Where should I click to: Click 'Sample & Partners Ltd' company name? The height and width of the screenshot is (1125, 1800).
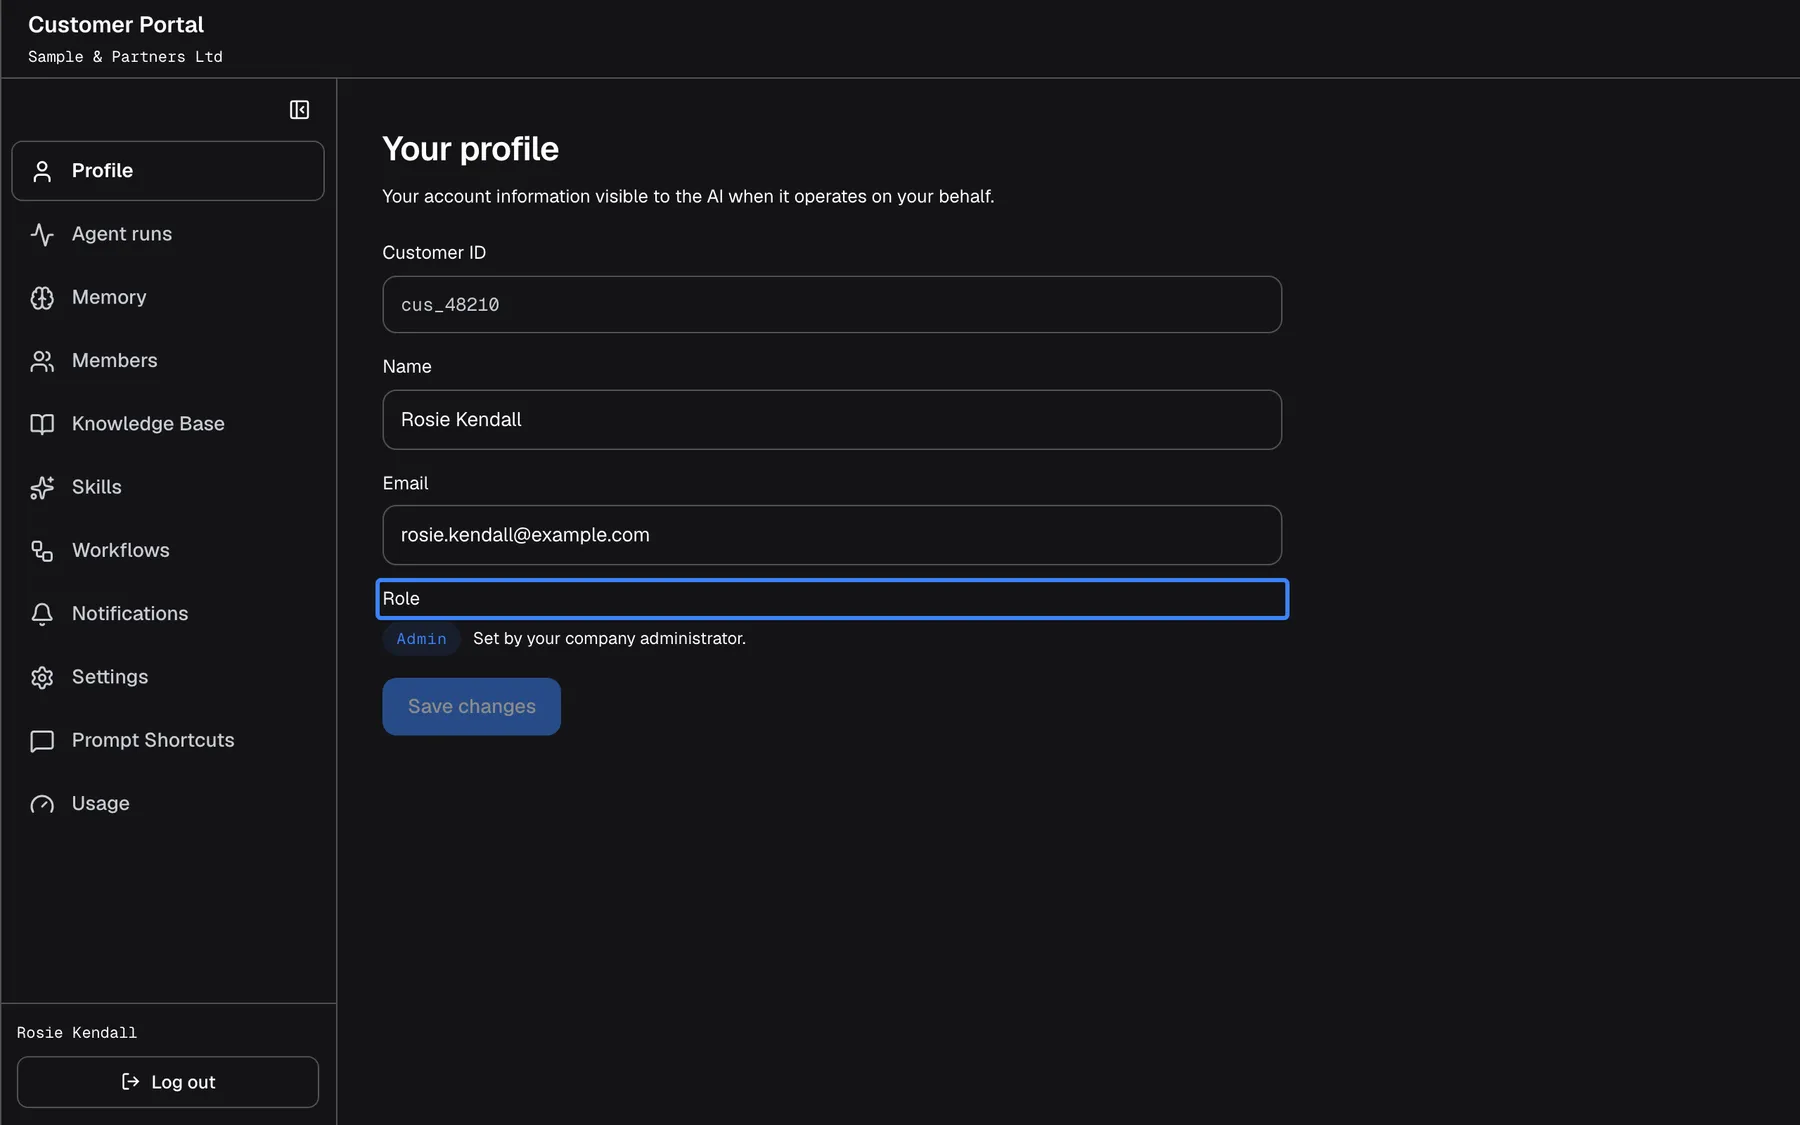[x=125, y=57]
